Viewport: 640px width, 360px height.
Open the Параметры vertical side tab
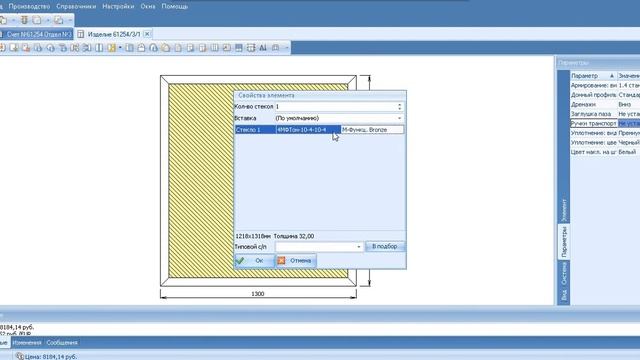point(564,242)
